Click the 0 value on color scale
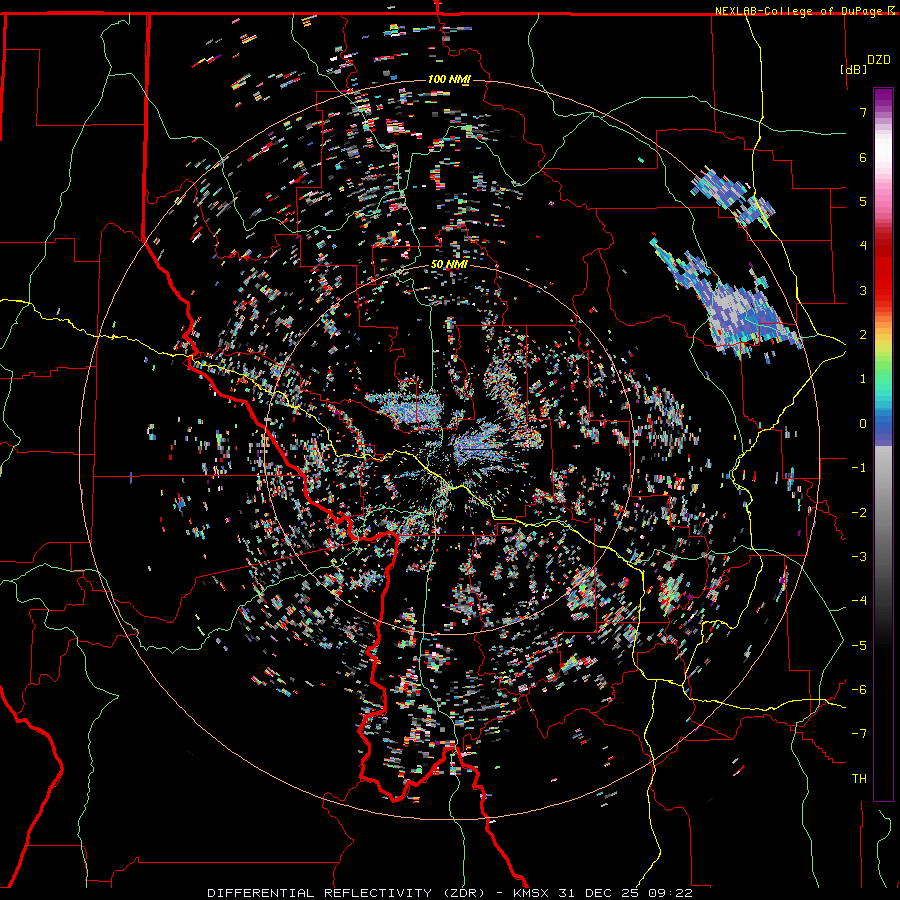This screenshot has width=900, height=900. click(863, 424)
